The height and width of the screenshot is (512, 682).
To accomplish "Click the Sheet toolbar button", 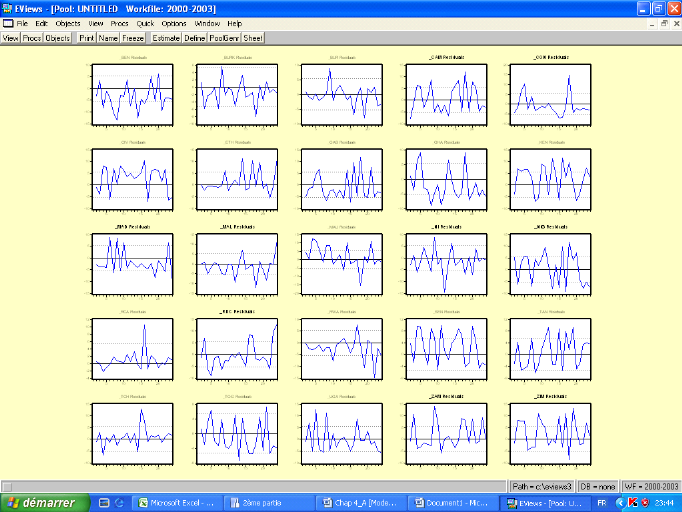I will click(254, 38).
